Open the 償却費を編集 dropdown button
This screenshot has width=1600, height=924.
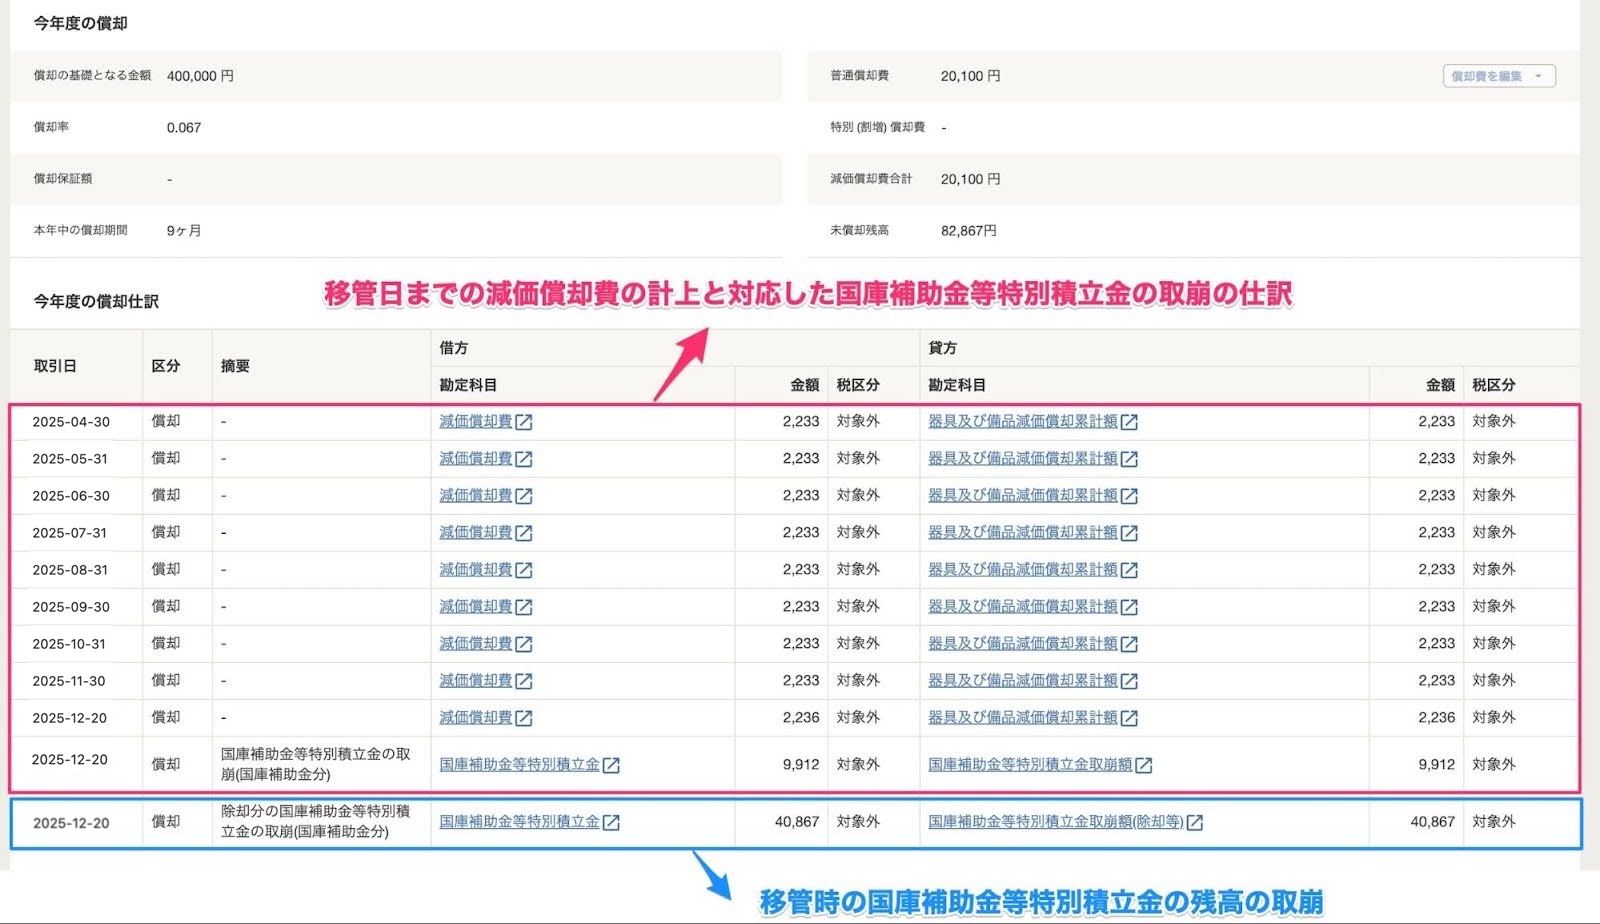1498,76
